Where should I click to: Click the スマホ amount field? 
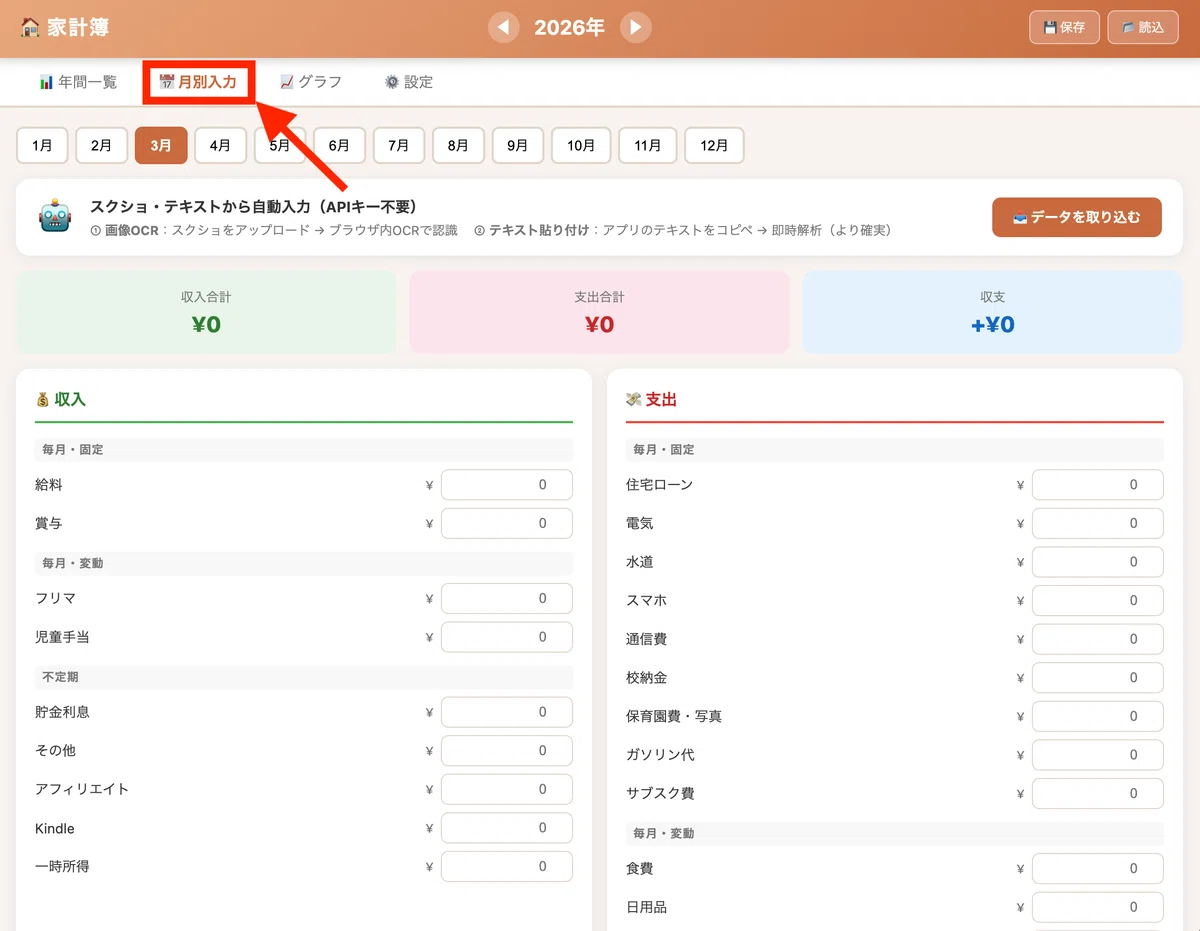(1098, 600)
